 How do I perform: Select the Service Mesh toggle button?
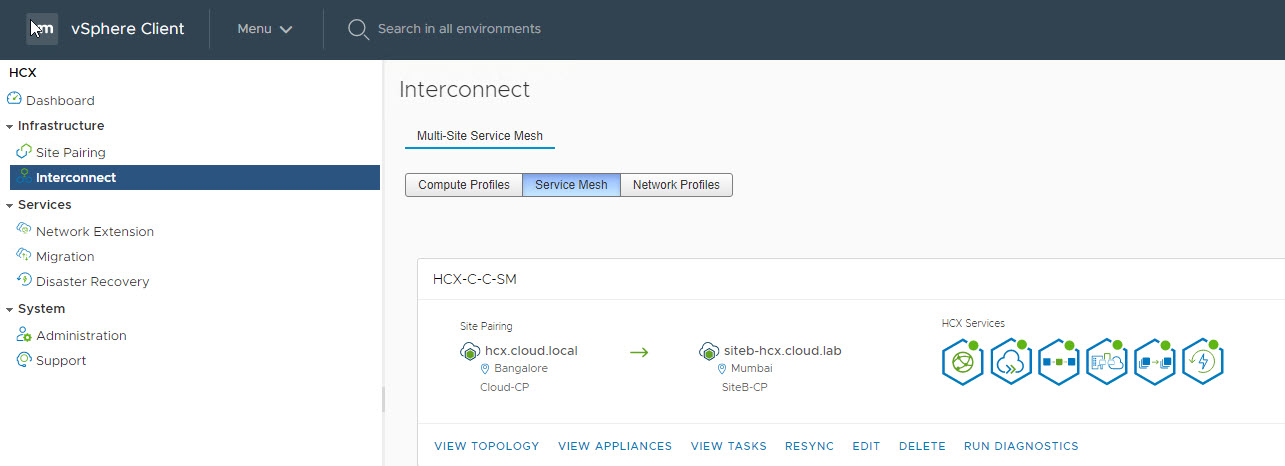click(571, 185)
